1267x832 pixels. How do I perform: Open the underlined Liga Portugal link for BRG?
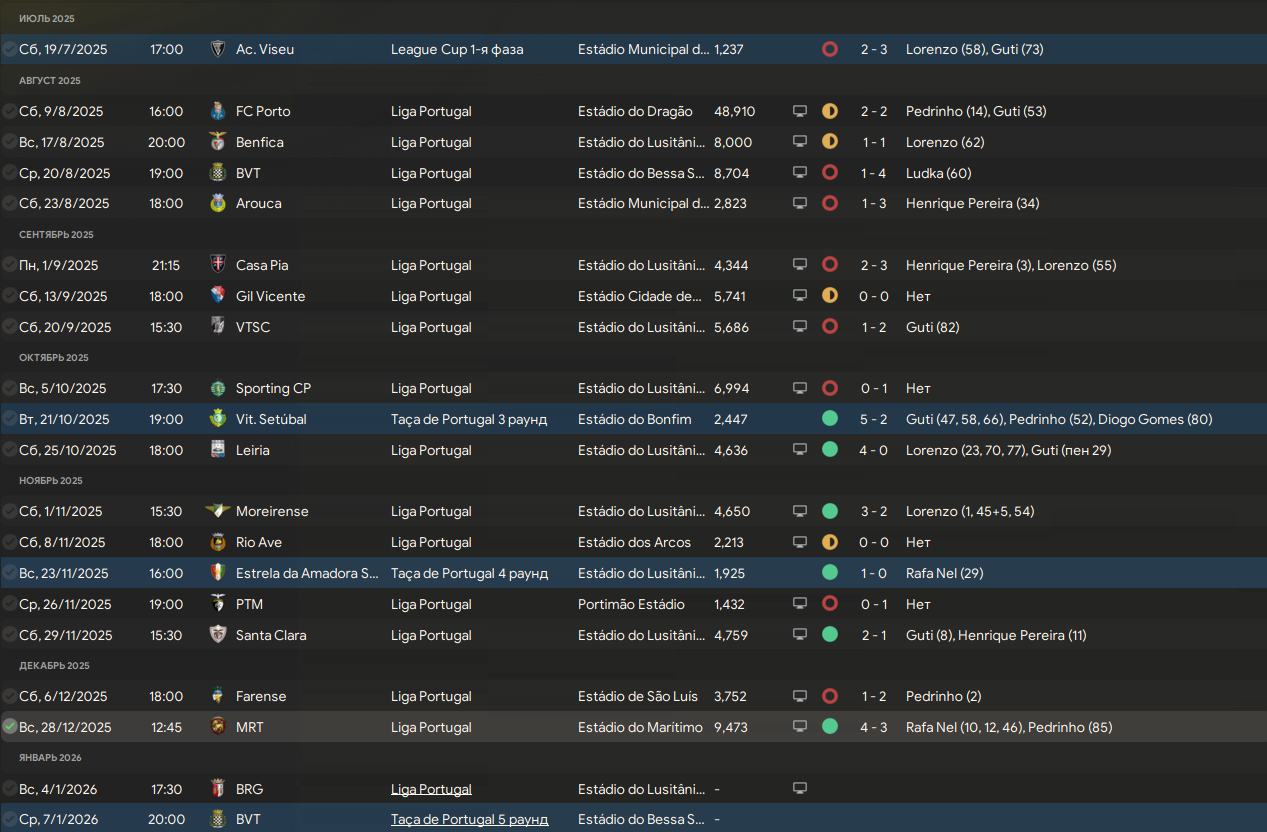pyautogui.click(x=431, y=789)
